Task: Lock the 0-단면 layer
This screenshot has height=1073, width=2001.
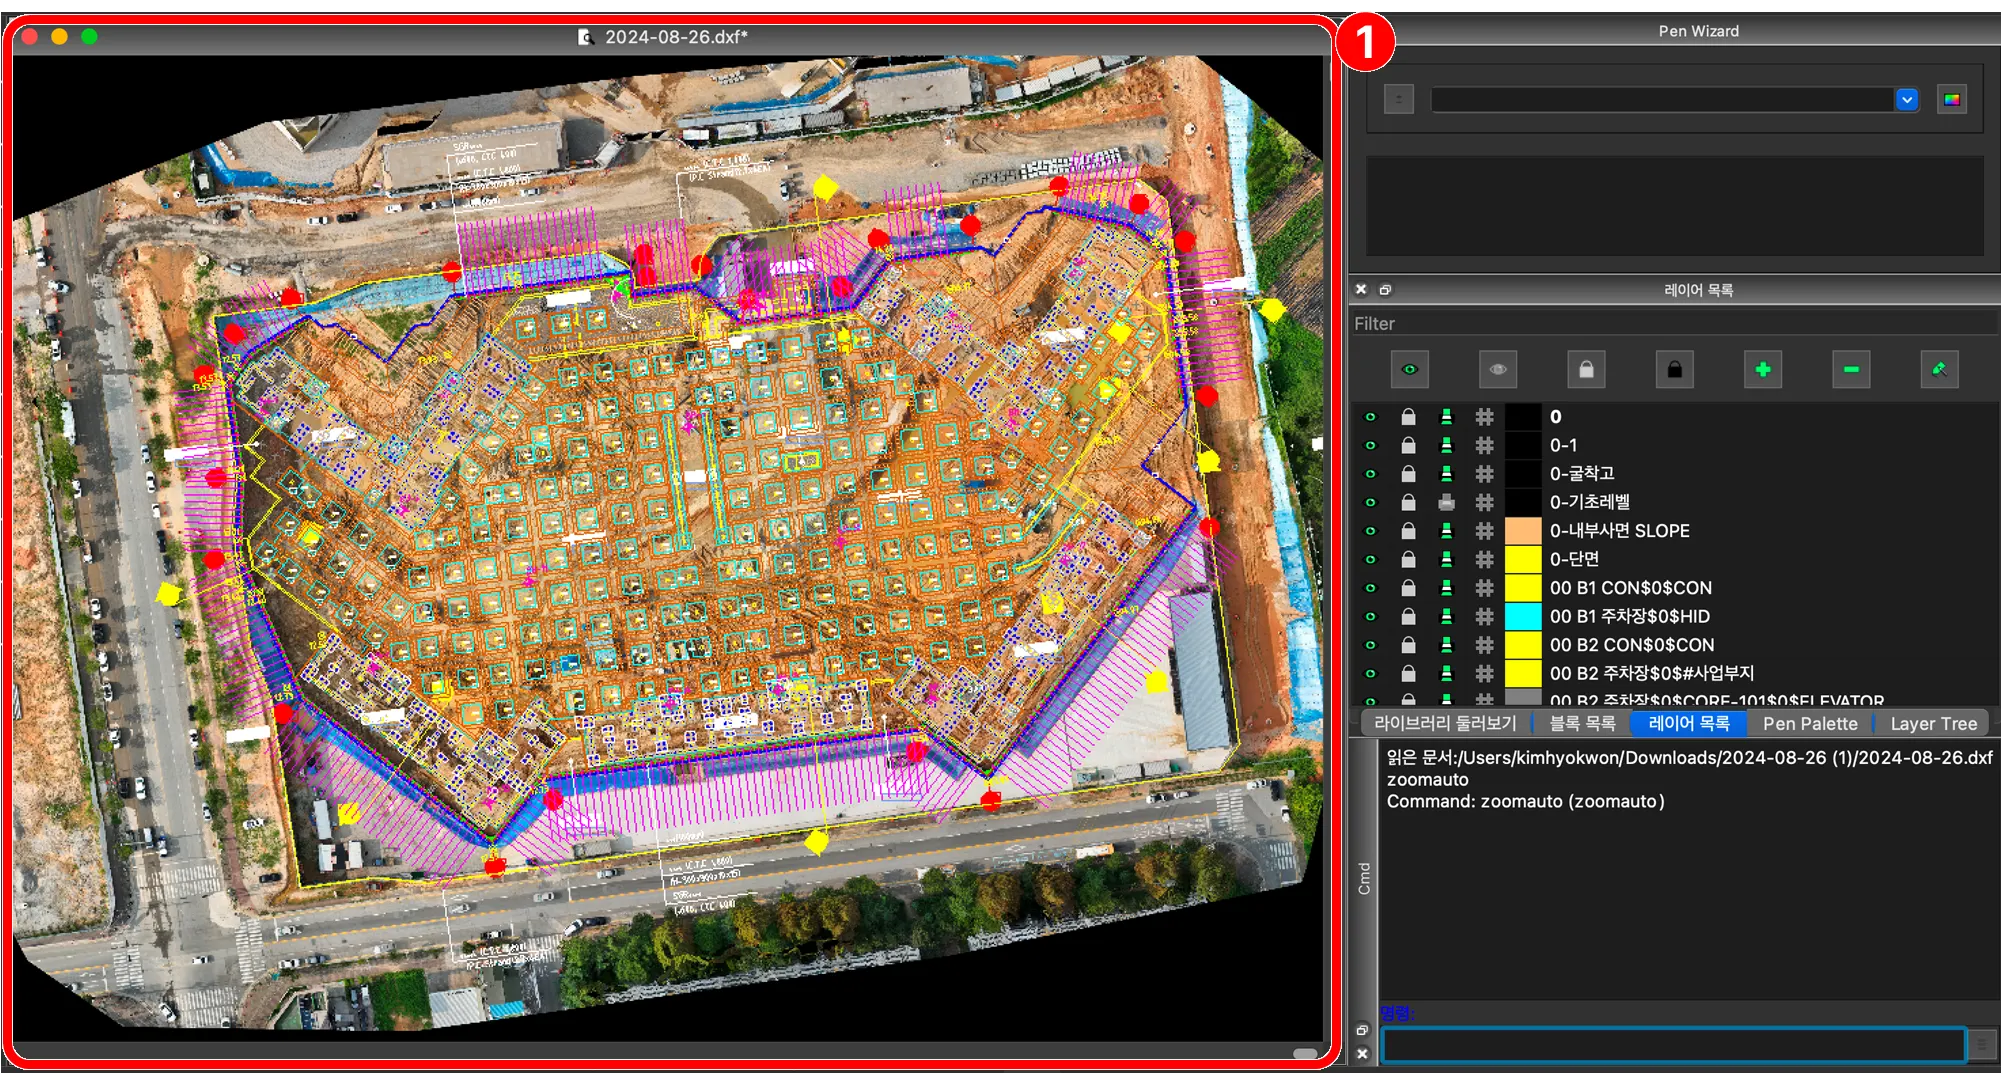Action: tap(1408, 559)
